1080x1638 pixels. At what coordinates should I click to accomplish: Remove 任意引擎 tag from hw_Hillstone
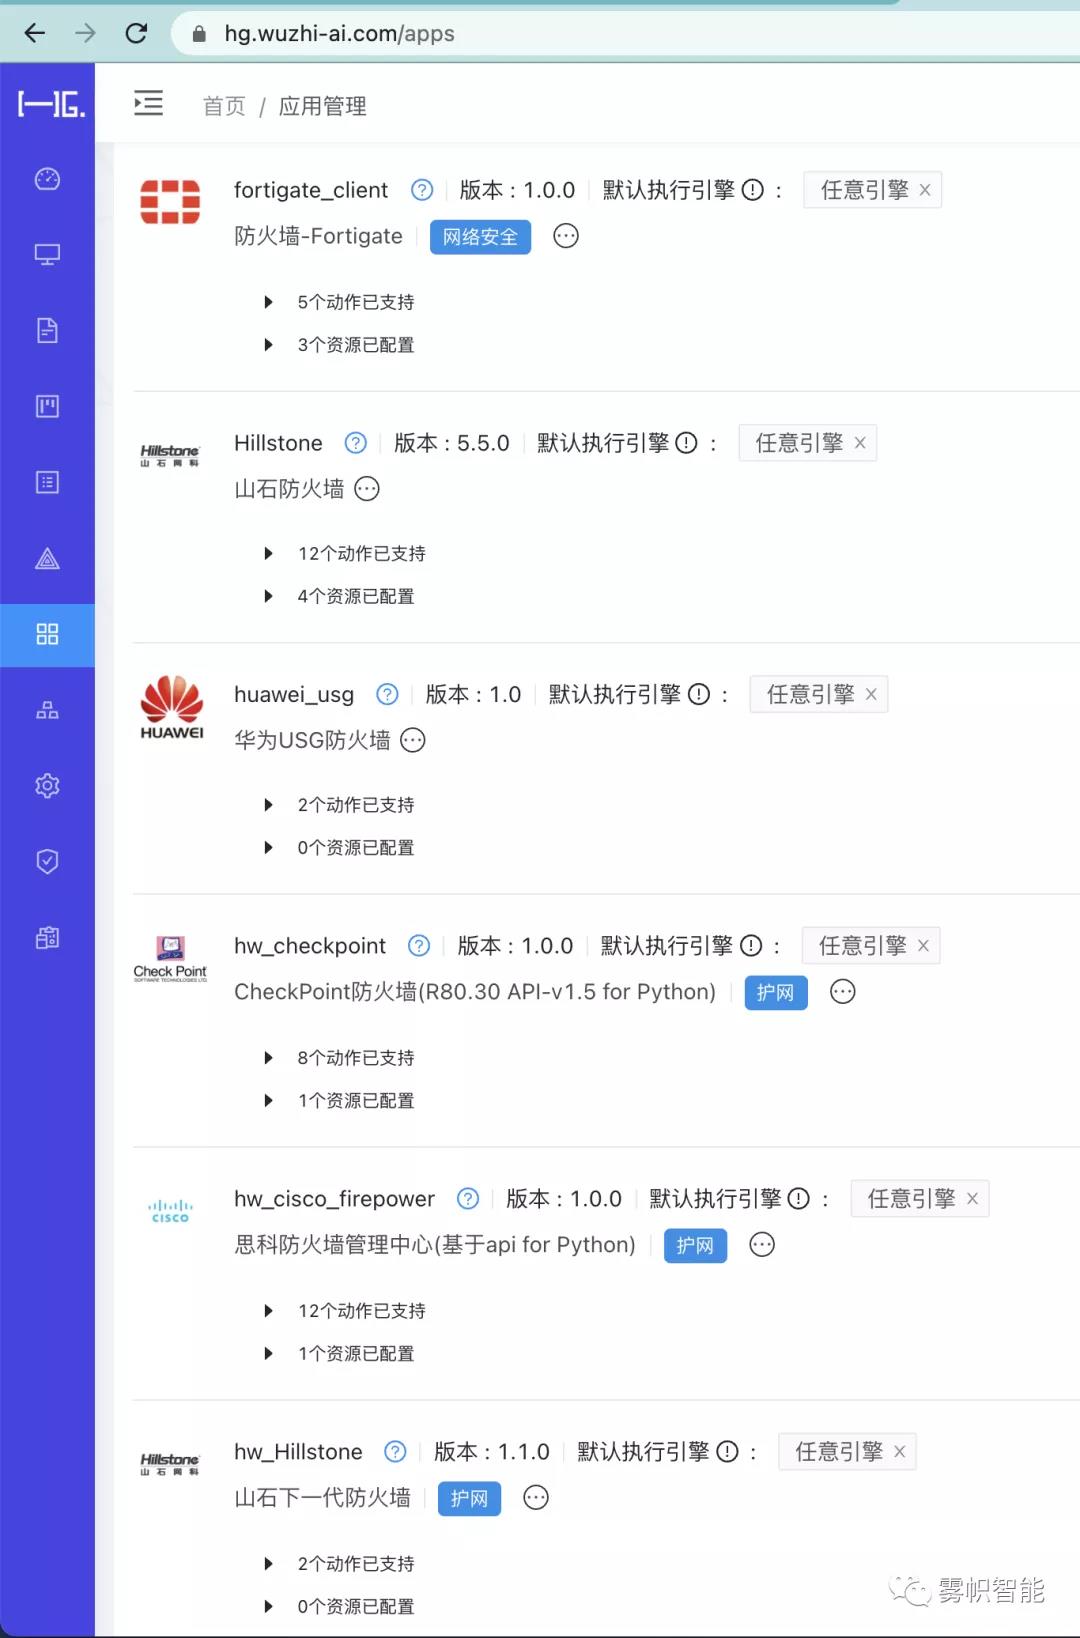[x=899, y=1452]
